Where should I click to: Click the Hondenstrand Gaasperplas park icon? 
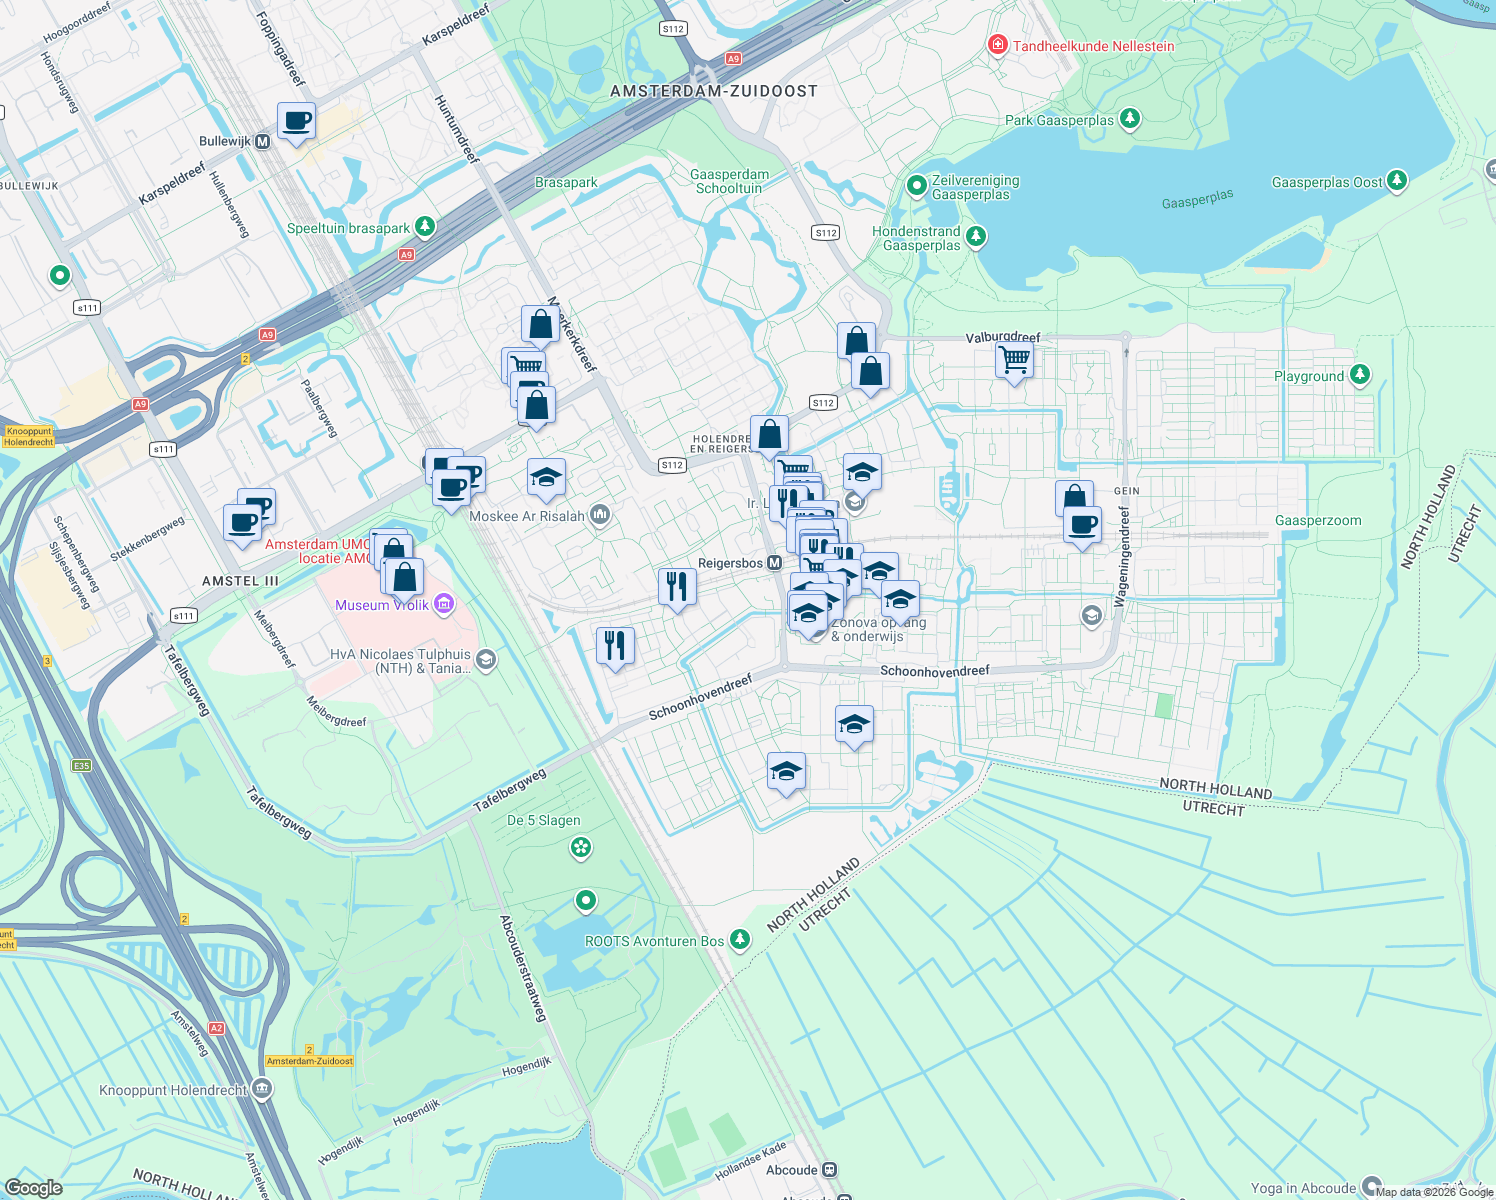pyautogui.click(x=976, y=237)
